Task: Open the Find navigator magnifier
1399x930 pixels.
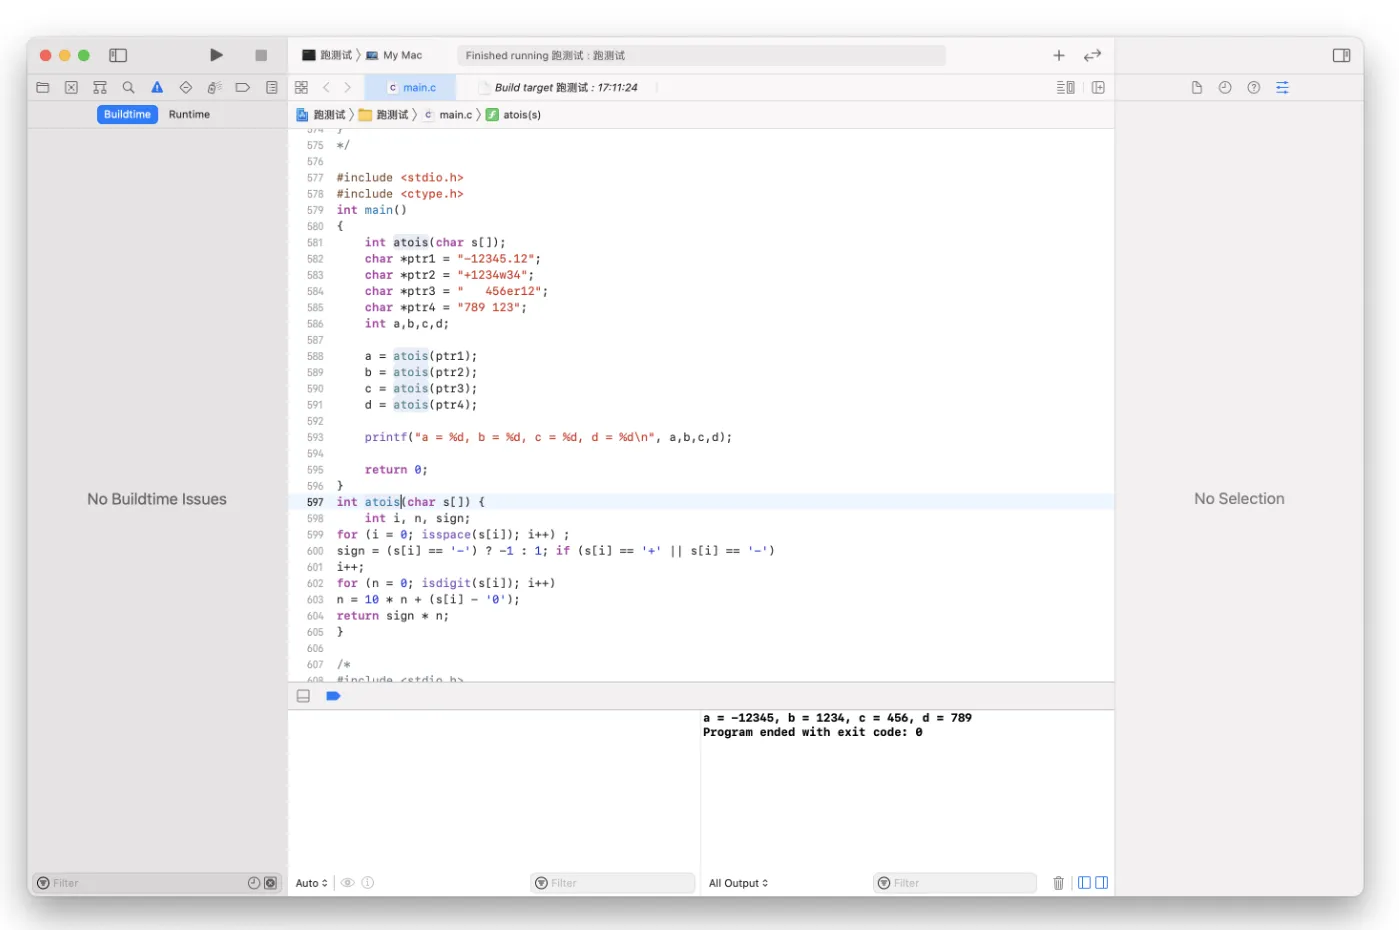Action: tap(128, 87)
